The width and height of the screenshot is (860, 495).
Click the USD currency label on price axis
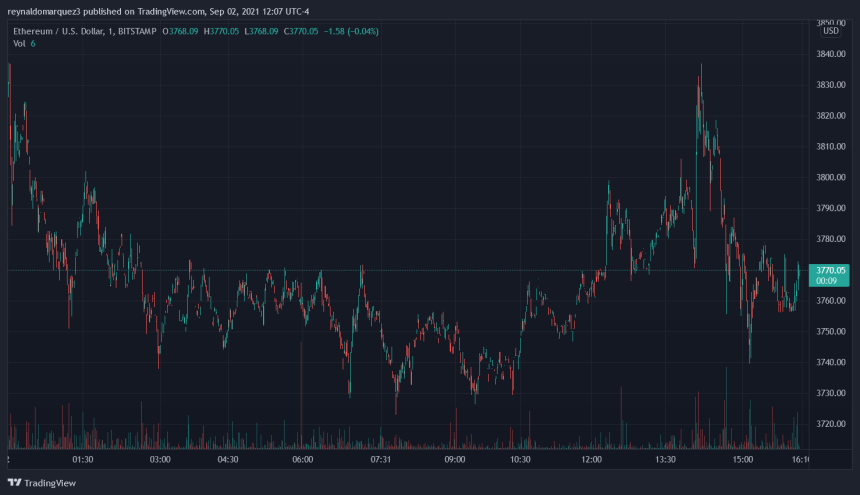[x=830, y=31]
